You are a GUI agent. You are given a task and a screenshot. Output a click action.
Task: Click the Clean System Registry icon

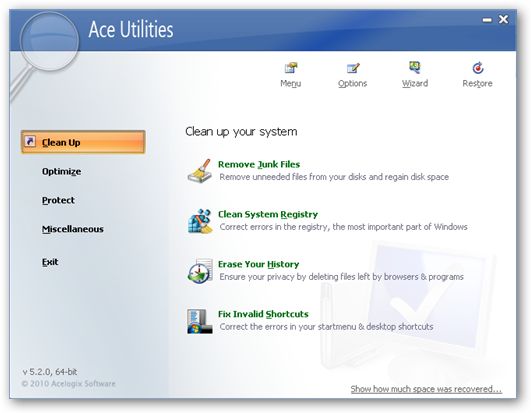point(200,221)
